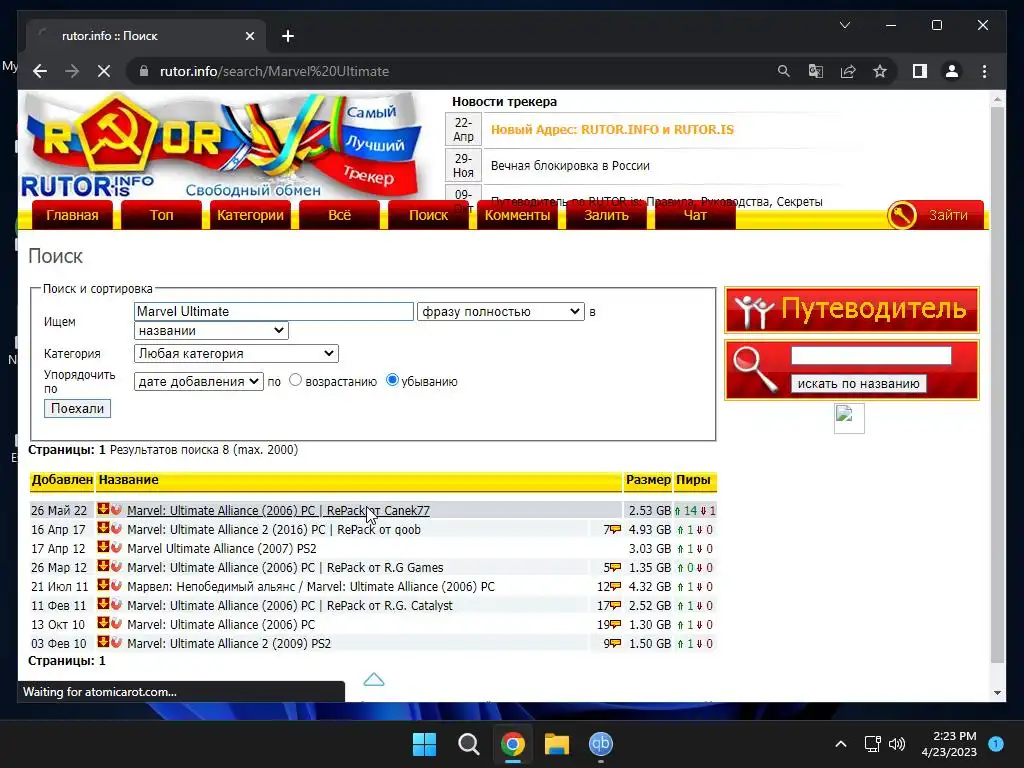Open the Главная menu tab
The width and height of the screenshot is (1024, 768).
pyautogui.click(x=72, y=216)
